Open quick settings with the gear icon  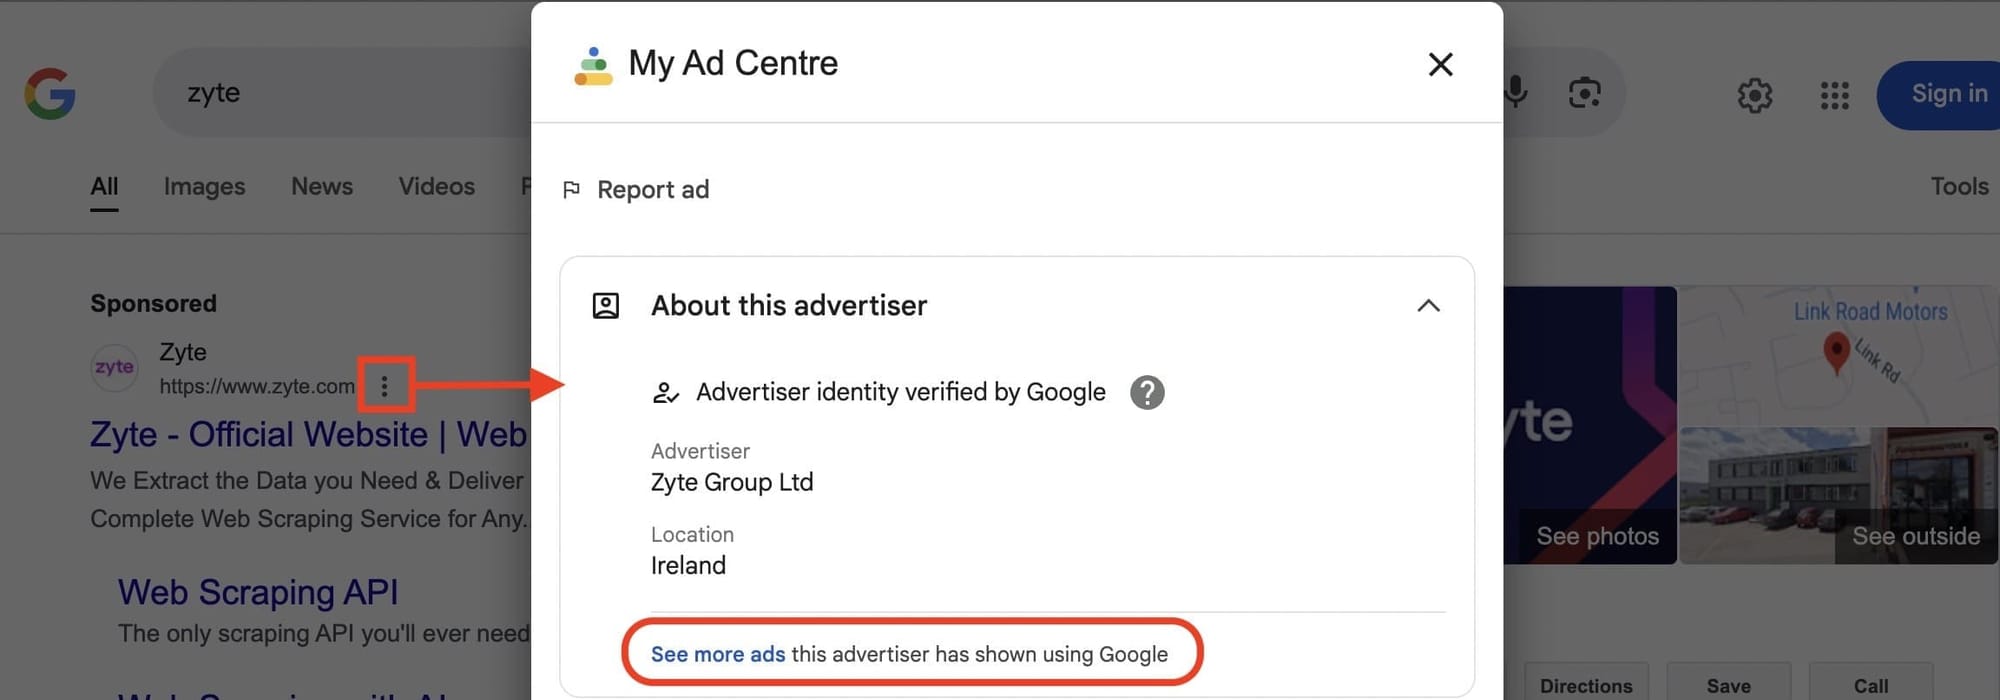1755,95
